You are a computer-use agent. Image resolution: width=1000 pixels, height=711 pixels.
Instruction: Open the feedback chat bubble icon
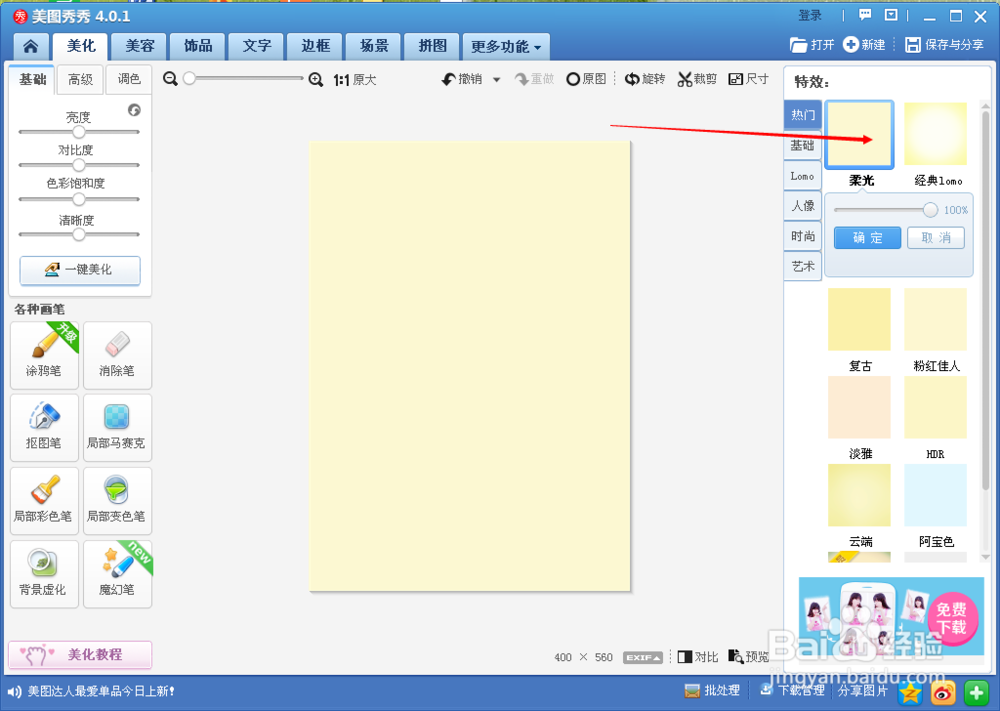tap(865, 15)
